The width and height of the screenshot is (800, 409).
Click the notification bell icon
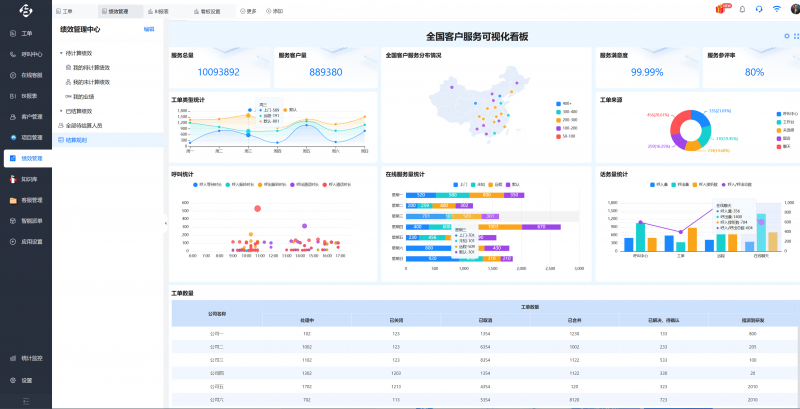pyautogui.click(x=742, y=9)
